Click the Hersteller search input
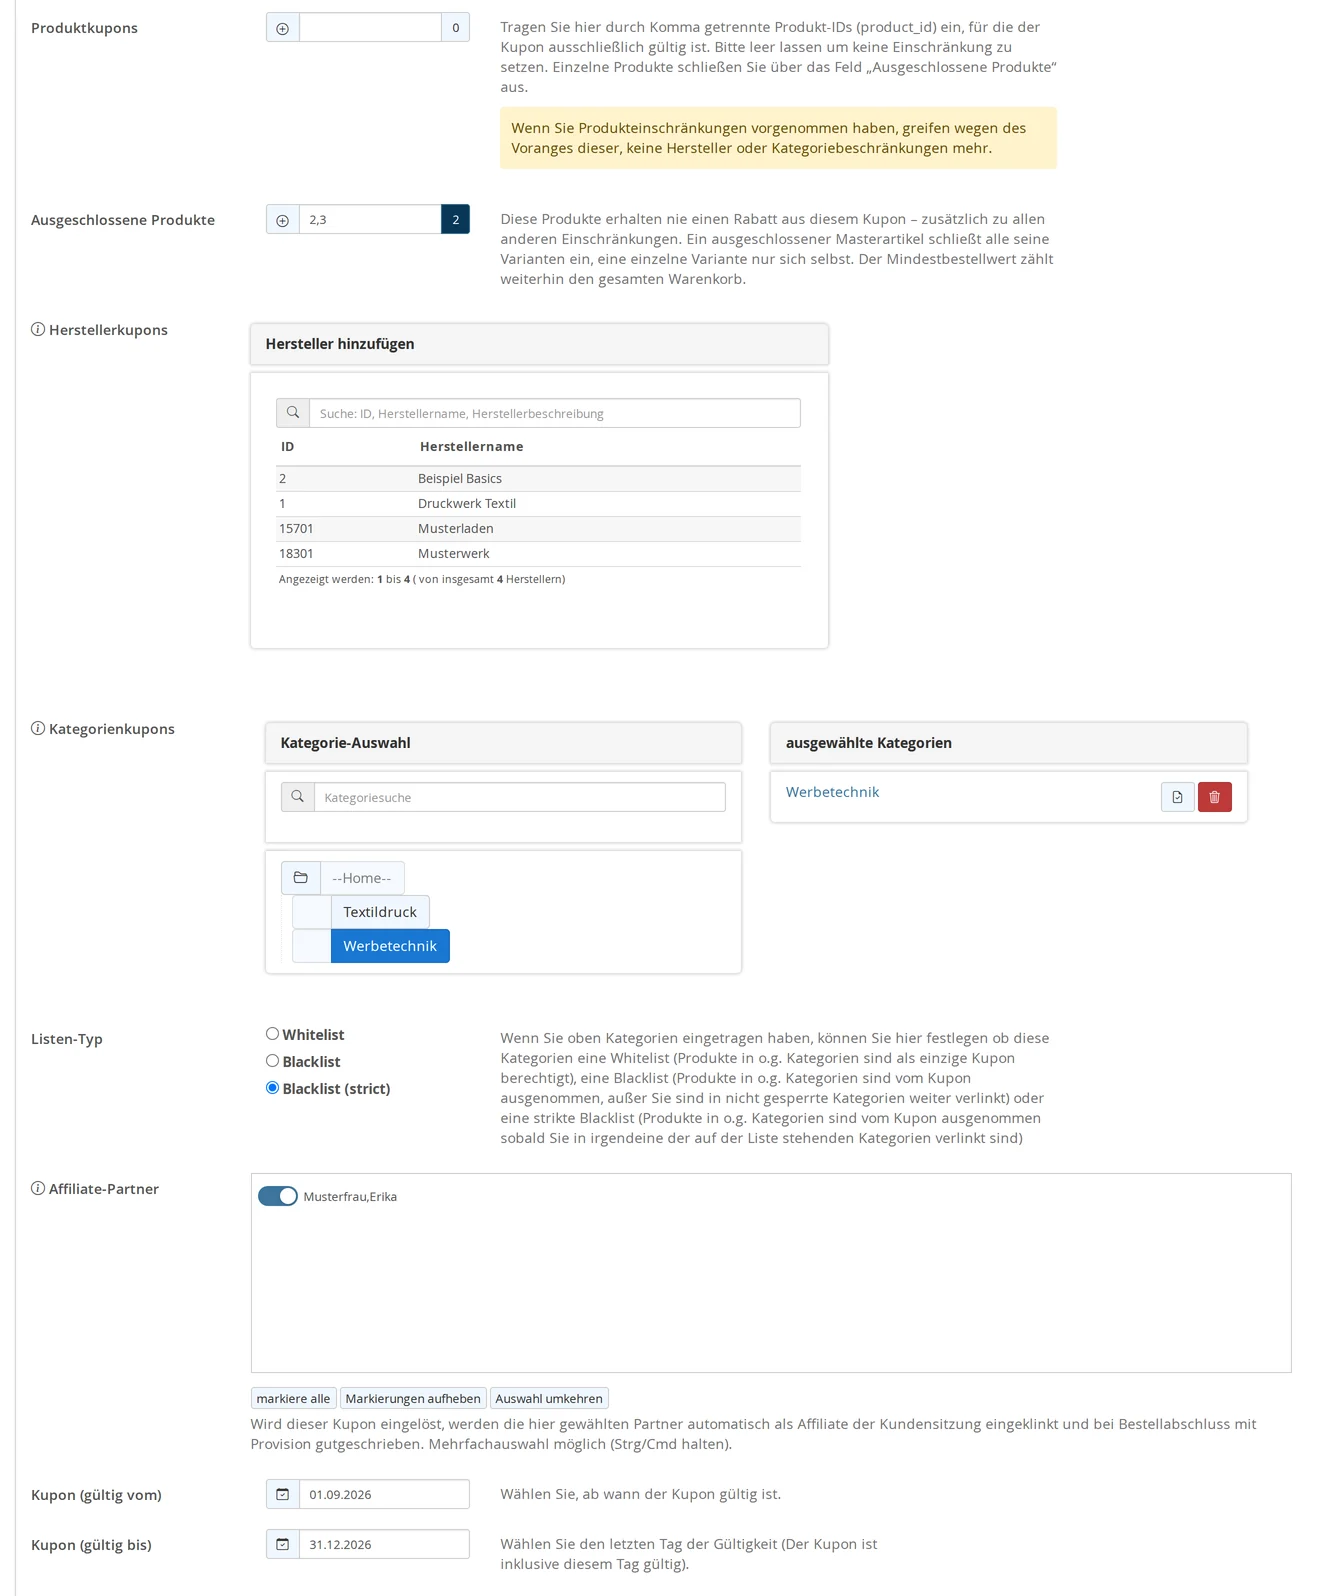 coord(555,413)
